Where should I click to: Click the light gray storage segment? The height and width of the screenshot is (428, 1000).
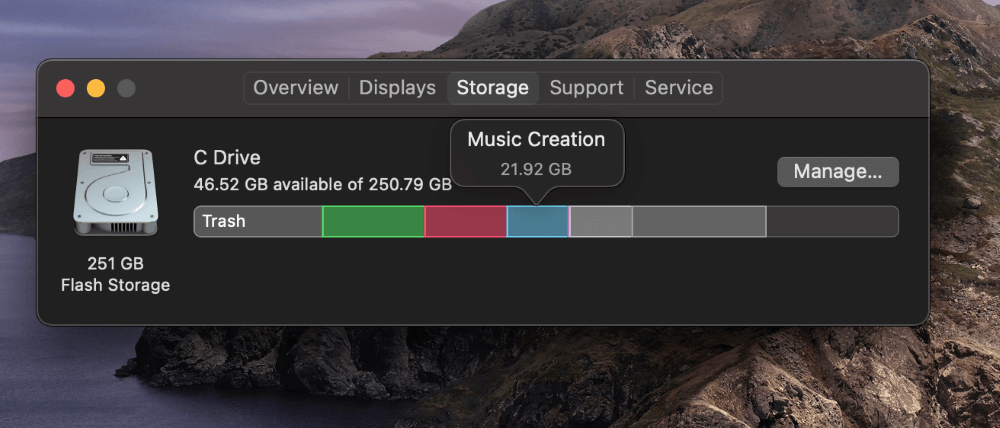[x=601, y=221]
